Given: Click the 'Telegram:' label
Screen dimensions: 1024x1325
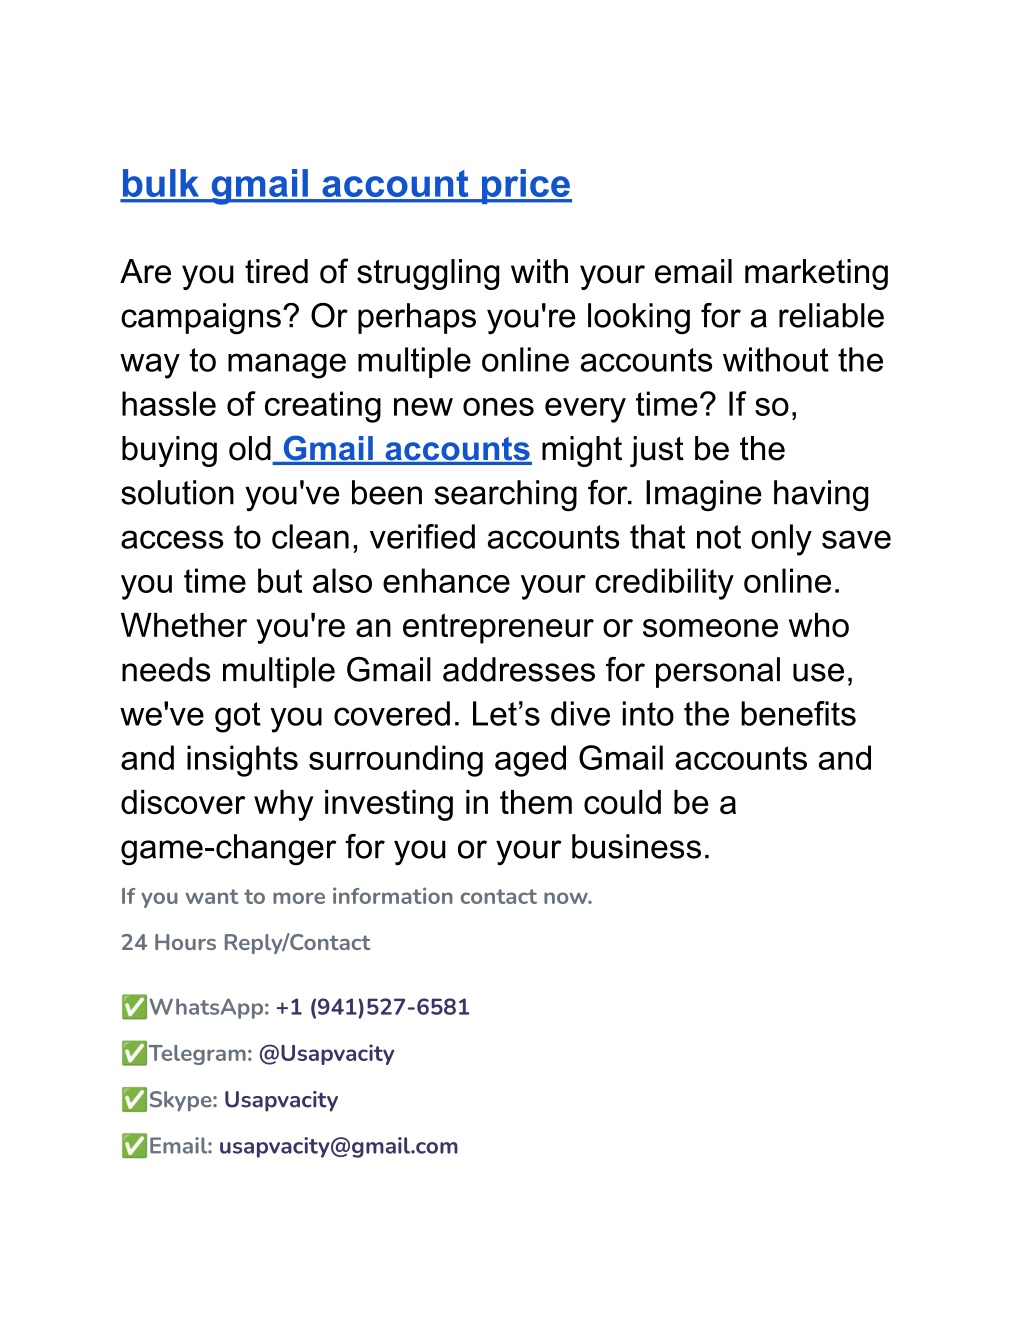Looking at the screenshot, I should pyautogui.click(x=201, y=1053).
